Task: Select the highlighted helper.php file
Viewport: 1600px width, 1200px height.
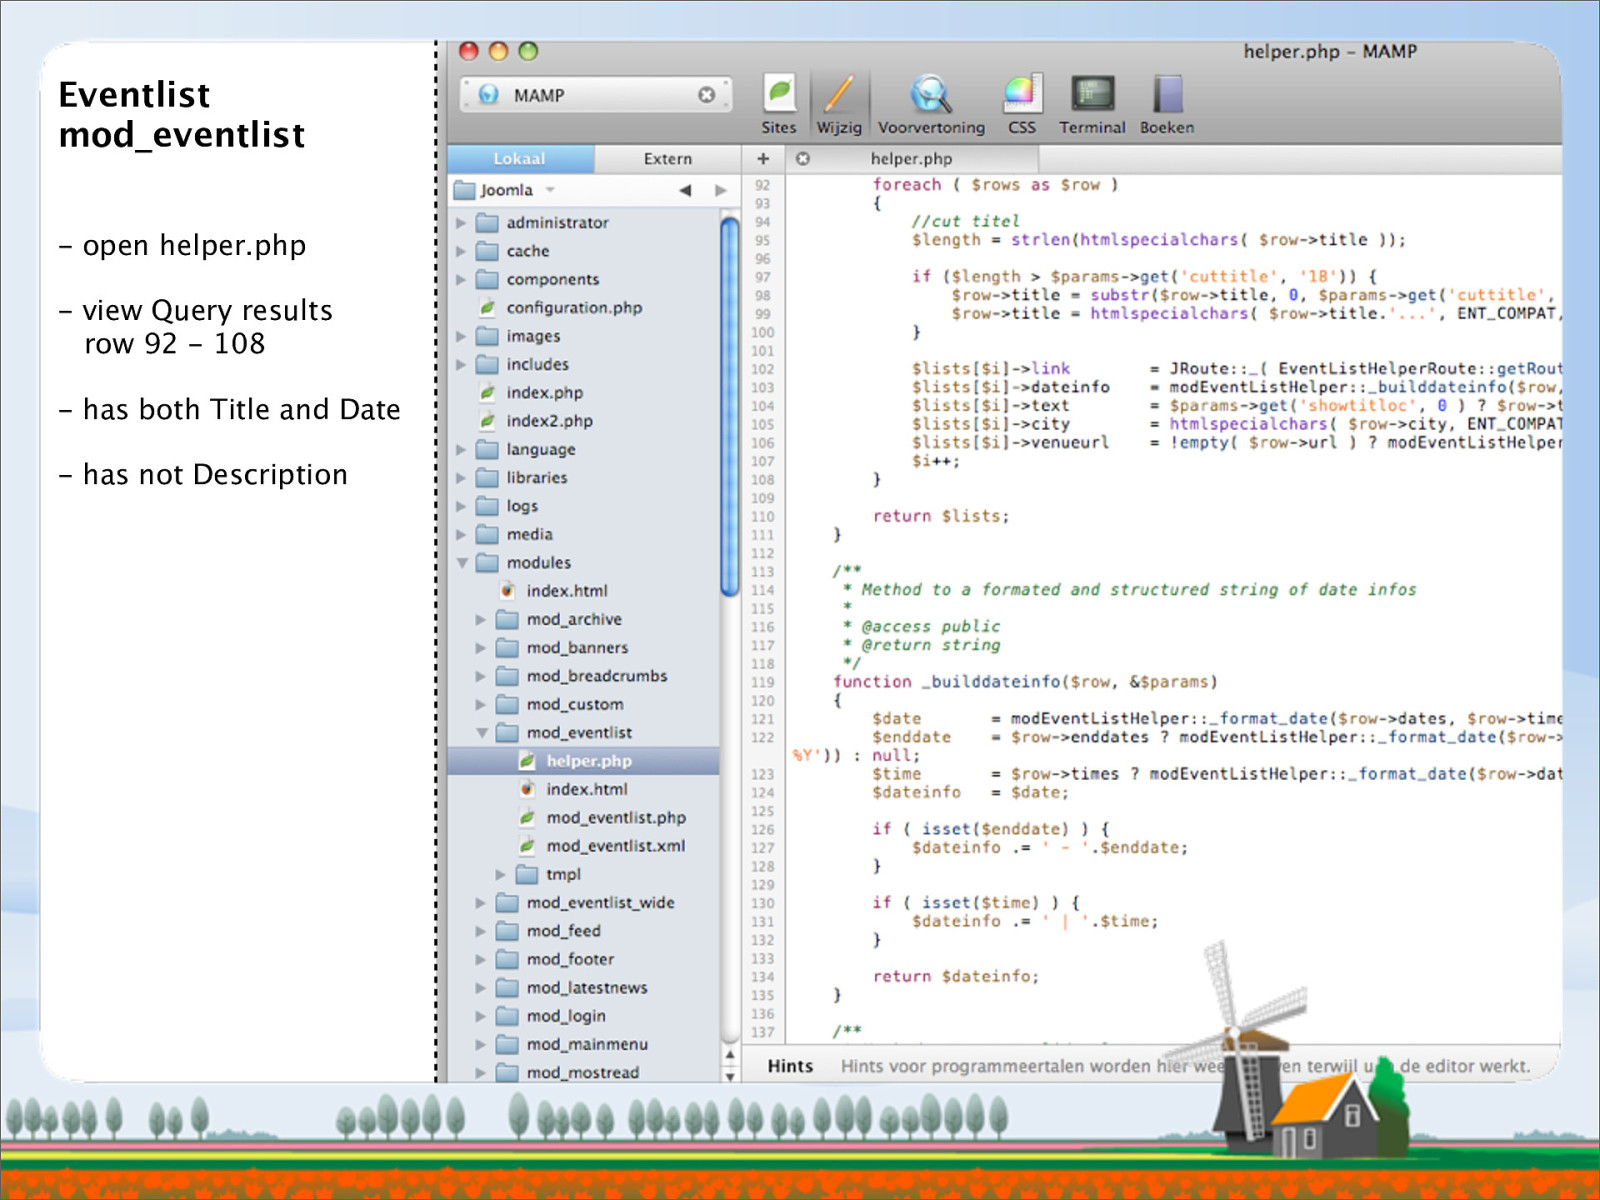Action: click(x=584, y=761)
